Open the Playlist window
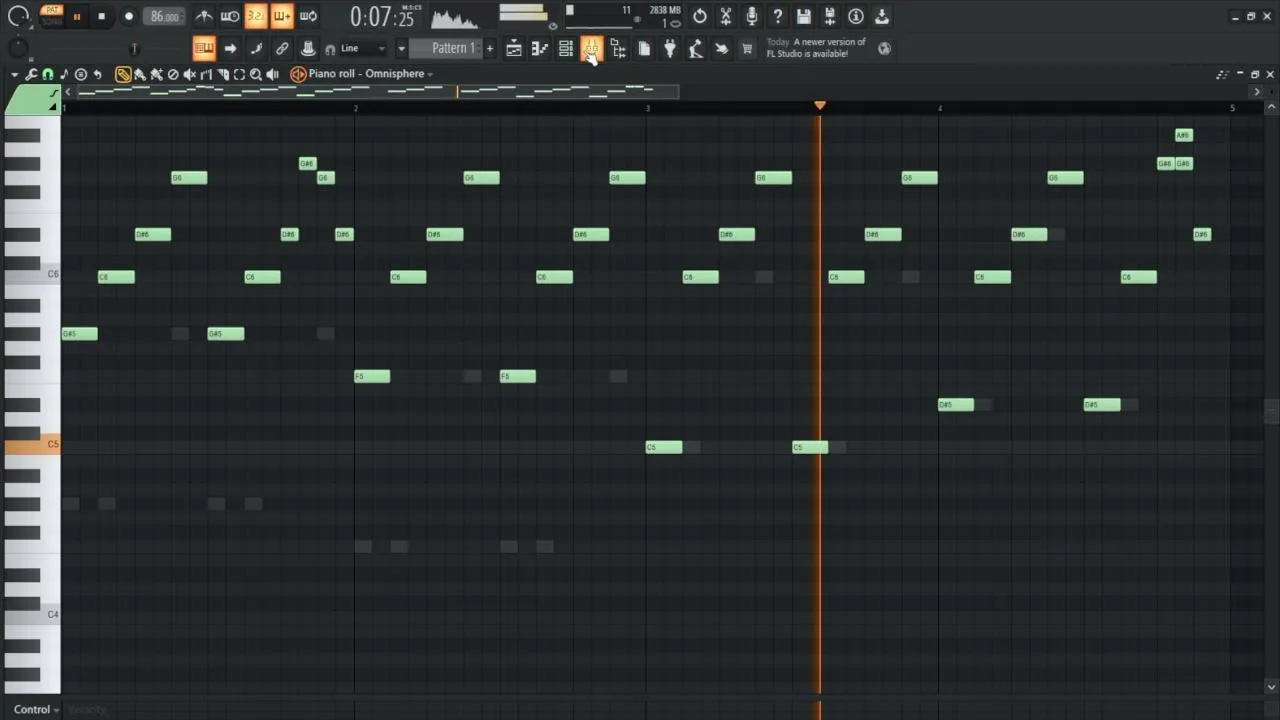This screenshot has width=1280, height=720. point(513,48)
